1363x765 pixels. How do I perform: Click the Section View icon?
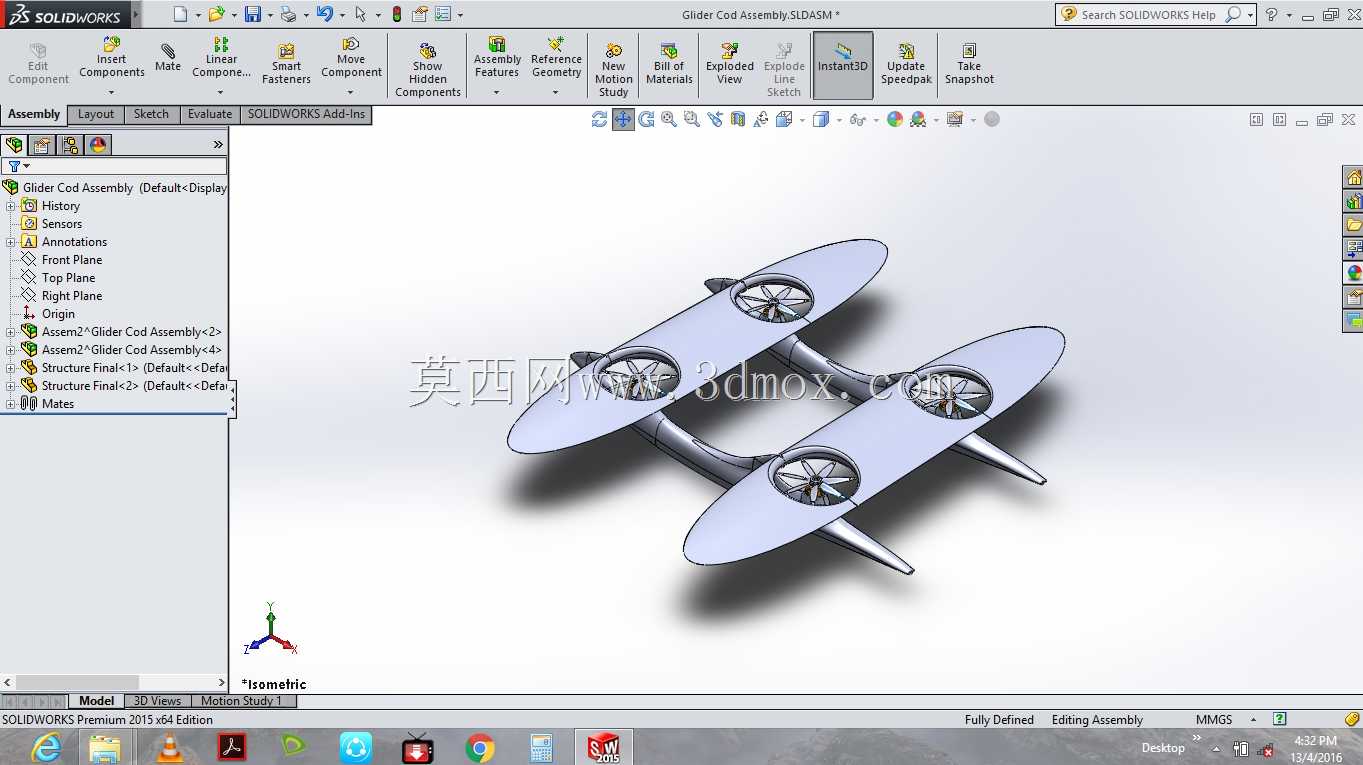(738, 119)
